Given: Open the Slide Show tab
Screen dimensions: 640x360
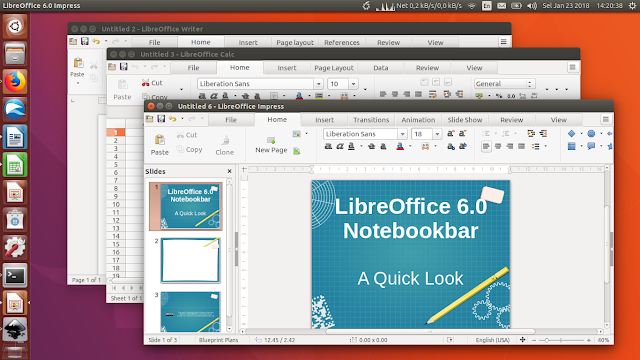Looking at the screenshot, I should [464, 120].
